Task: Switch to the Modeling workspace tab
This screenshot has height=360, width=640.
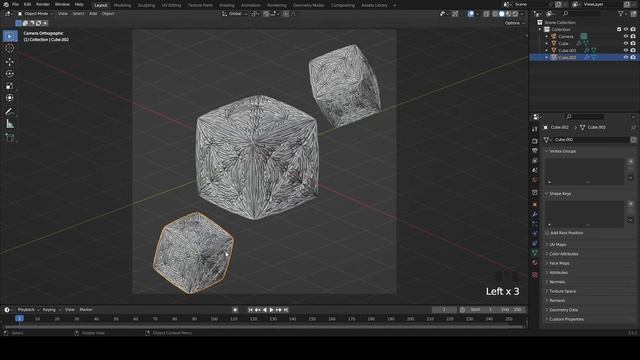Action: pos(122,5)
